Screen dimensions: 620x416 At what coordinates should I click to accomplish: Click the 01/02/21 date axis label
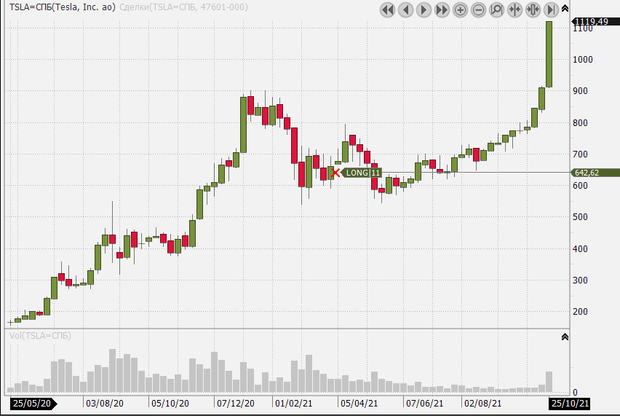click(293, 404)
